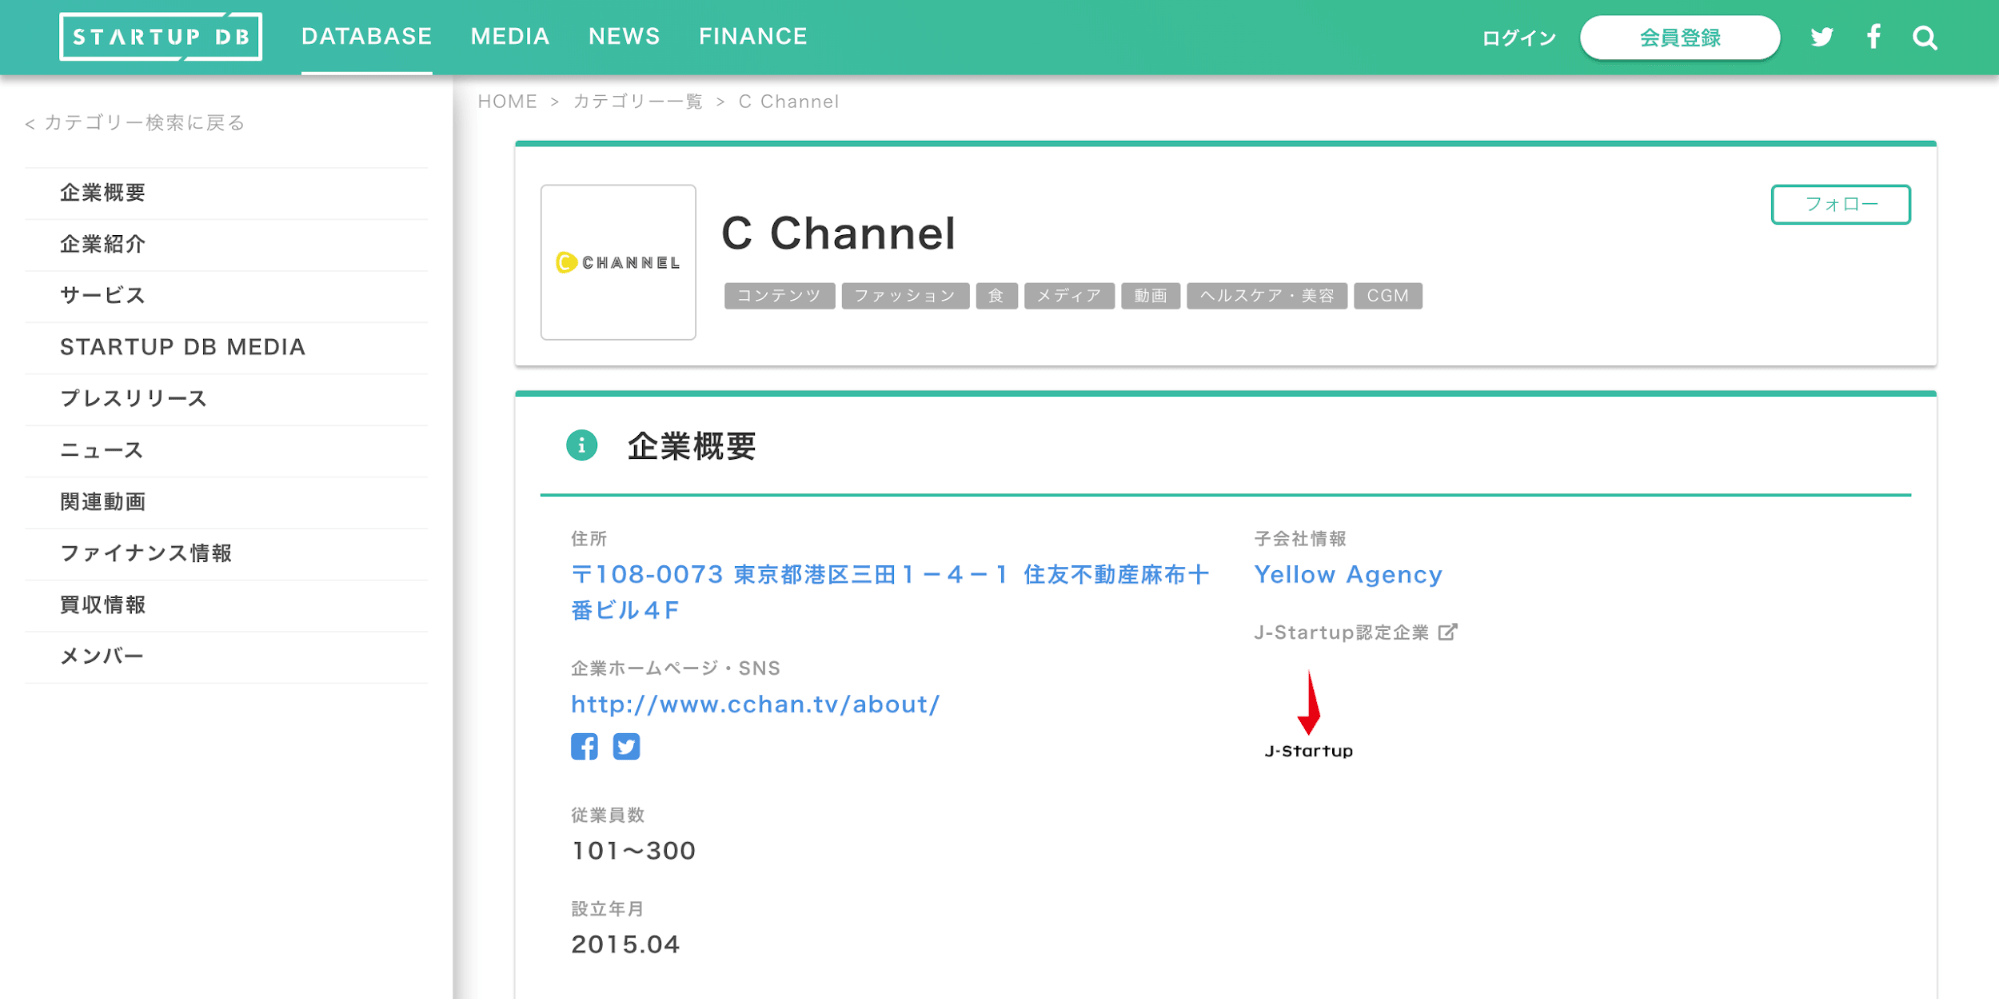The image size is (1999, 1000).
Task: Go back via カテゴリー検索に戻る
Action: [135, 123]
